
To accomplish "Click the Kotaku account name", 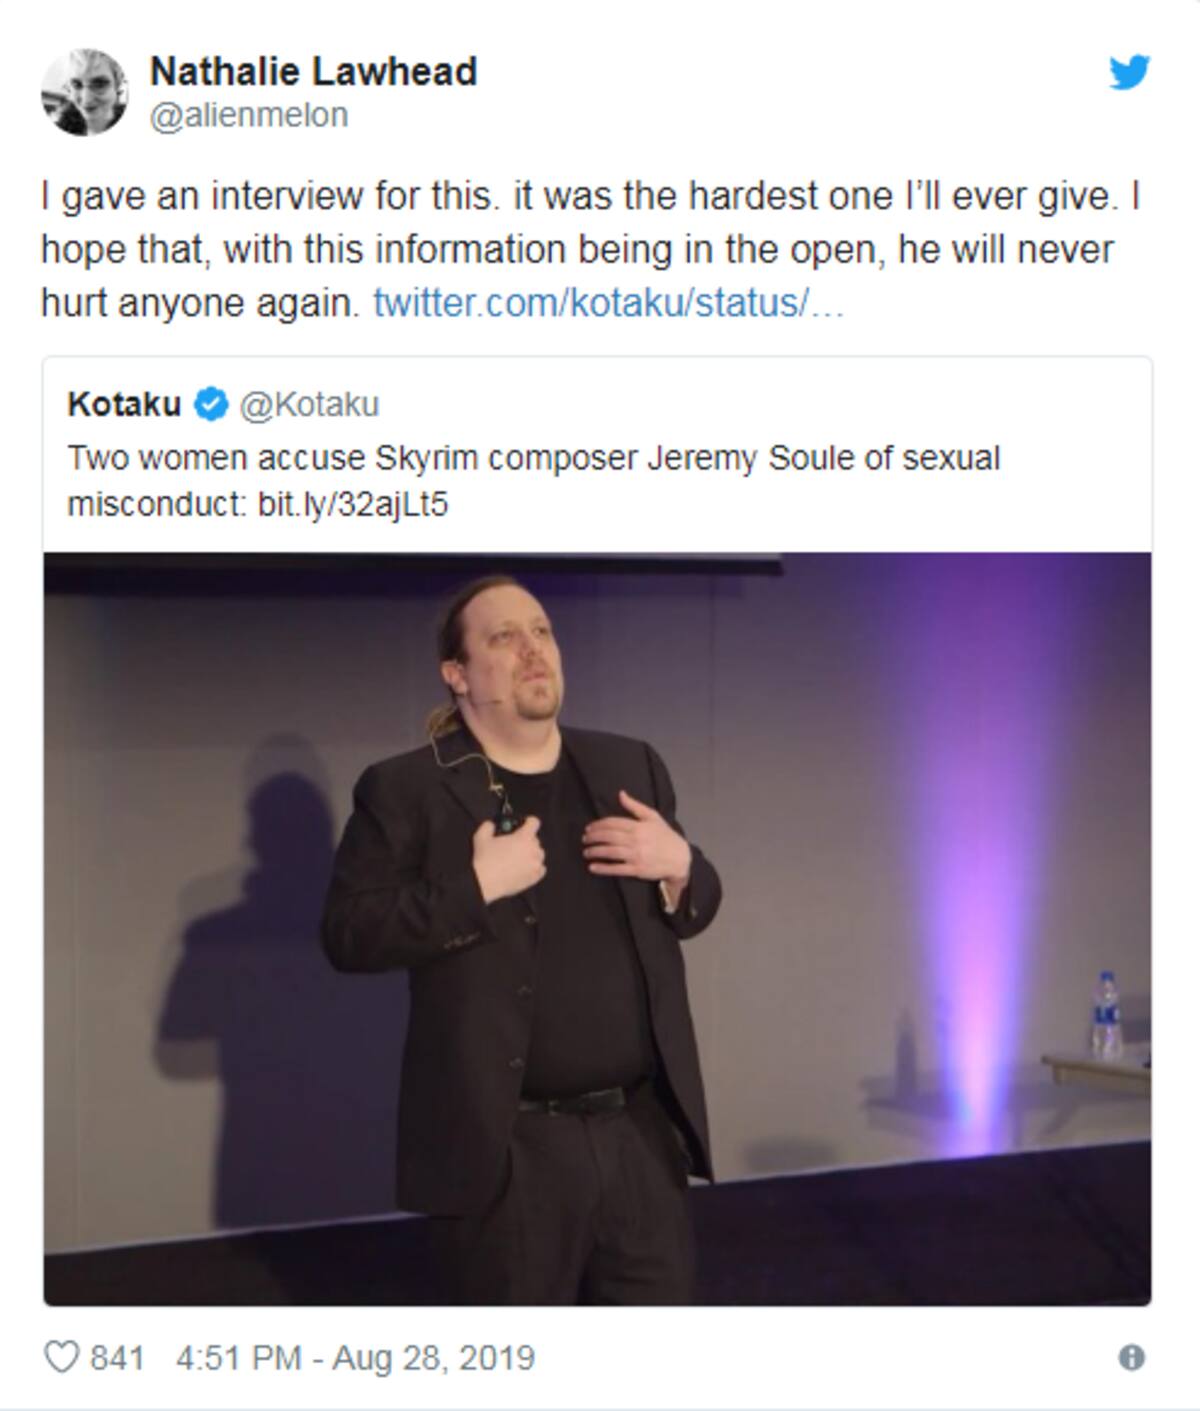I will pos(124,405).
